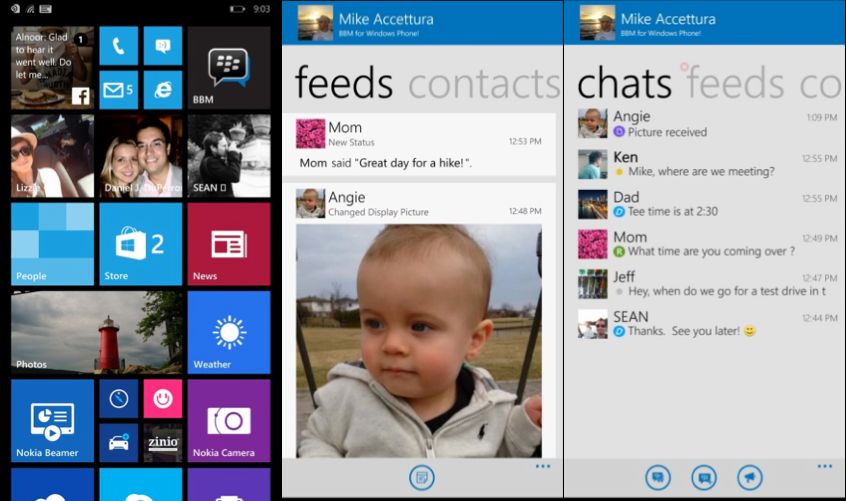
Task: Open Mom's chat 'What time are you coming over'
Action: pos(707,243)
